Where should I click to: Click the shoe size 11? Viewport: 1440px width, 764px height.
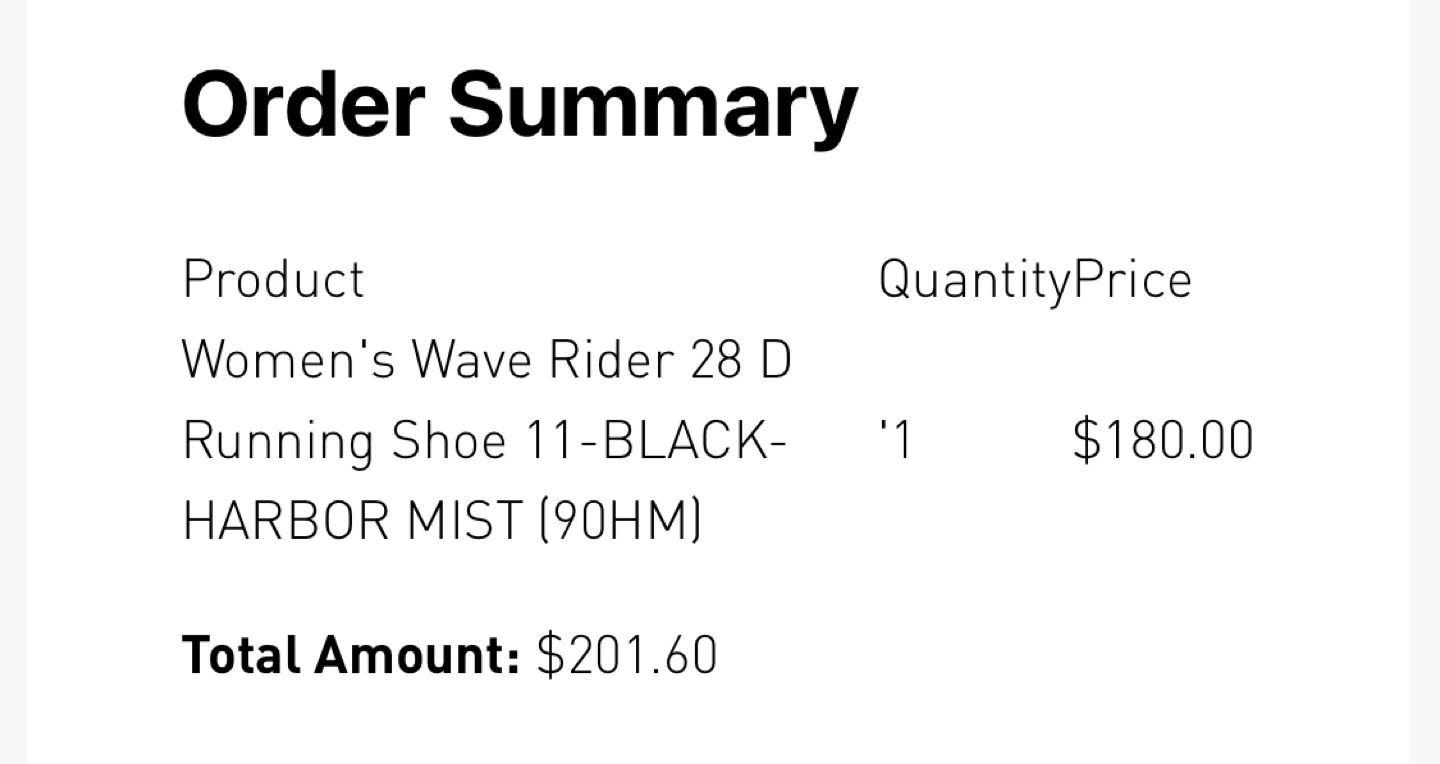click(549, 441)
